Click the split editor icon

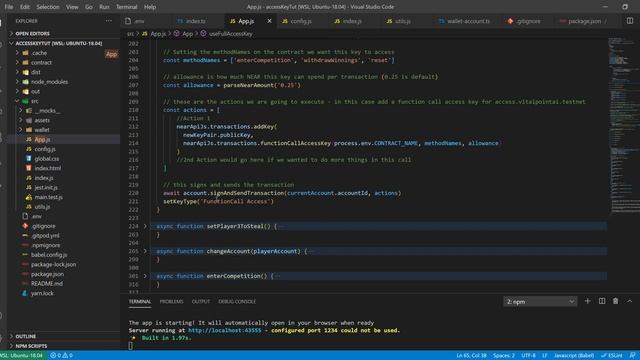tap(630, 21)
